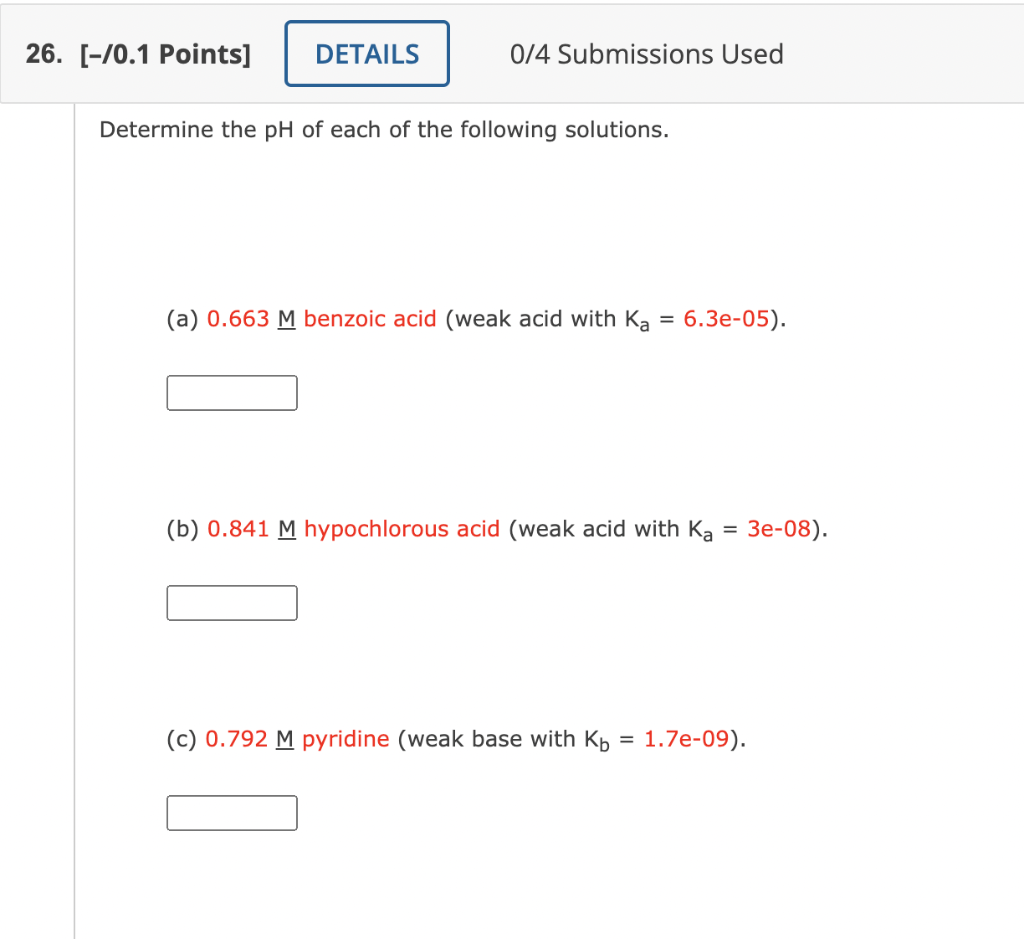The width and height of the screenshot is (1024, 939).
Task: Click the hypochlorous acid label
Action: coord(401,528)
